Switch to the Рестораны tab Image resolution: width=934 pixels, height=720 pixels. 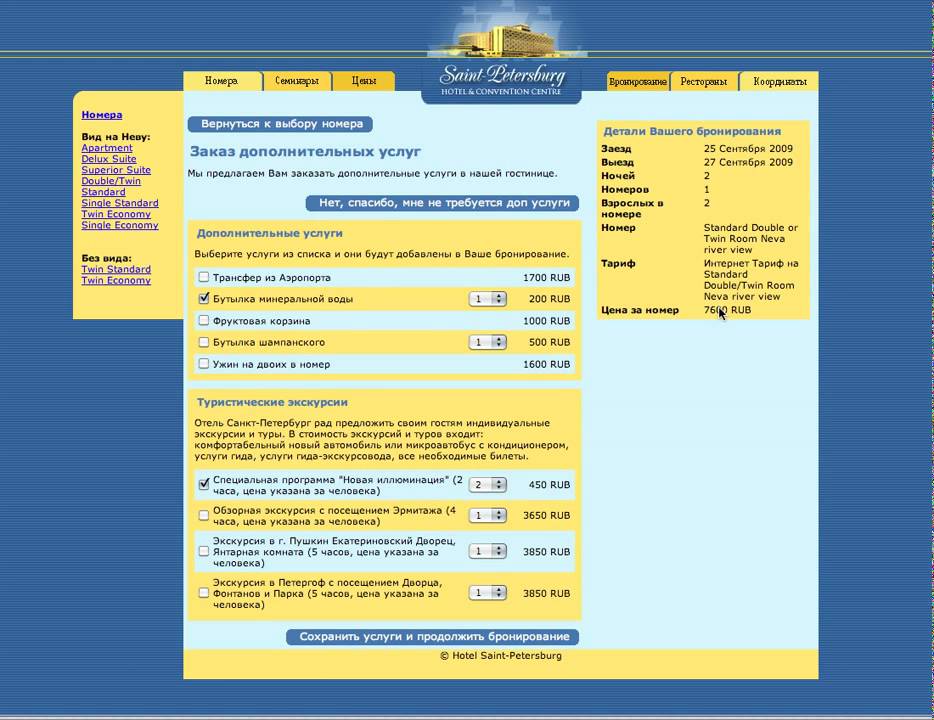point(704,82)
